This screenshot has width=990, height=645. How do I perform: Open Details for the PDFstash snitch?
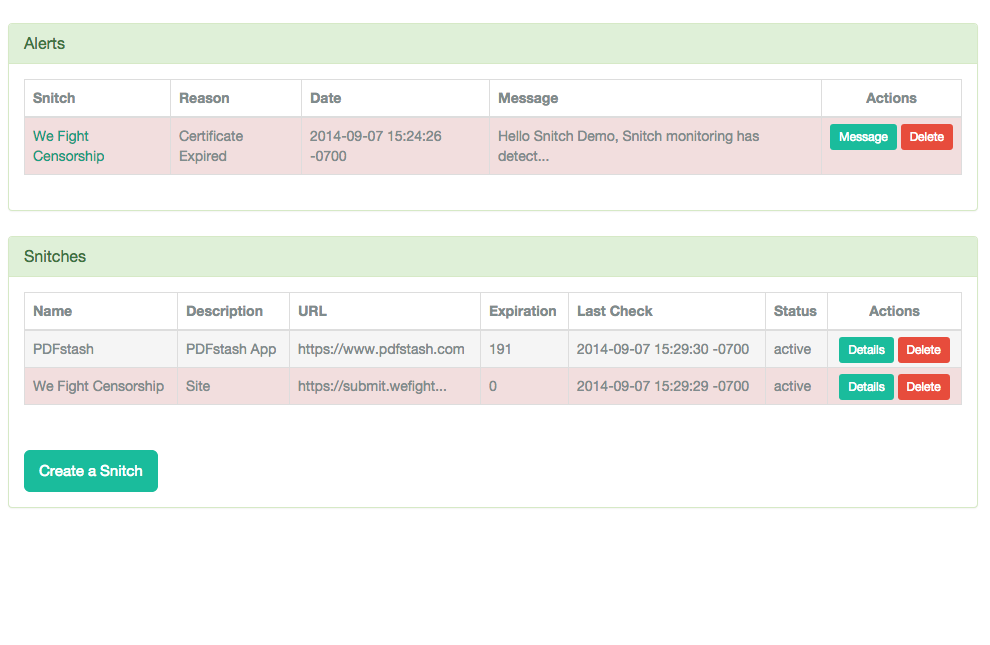click(x=865, y=350)
